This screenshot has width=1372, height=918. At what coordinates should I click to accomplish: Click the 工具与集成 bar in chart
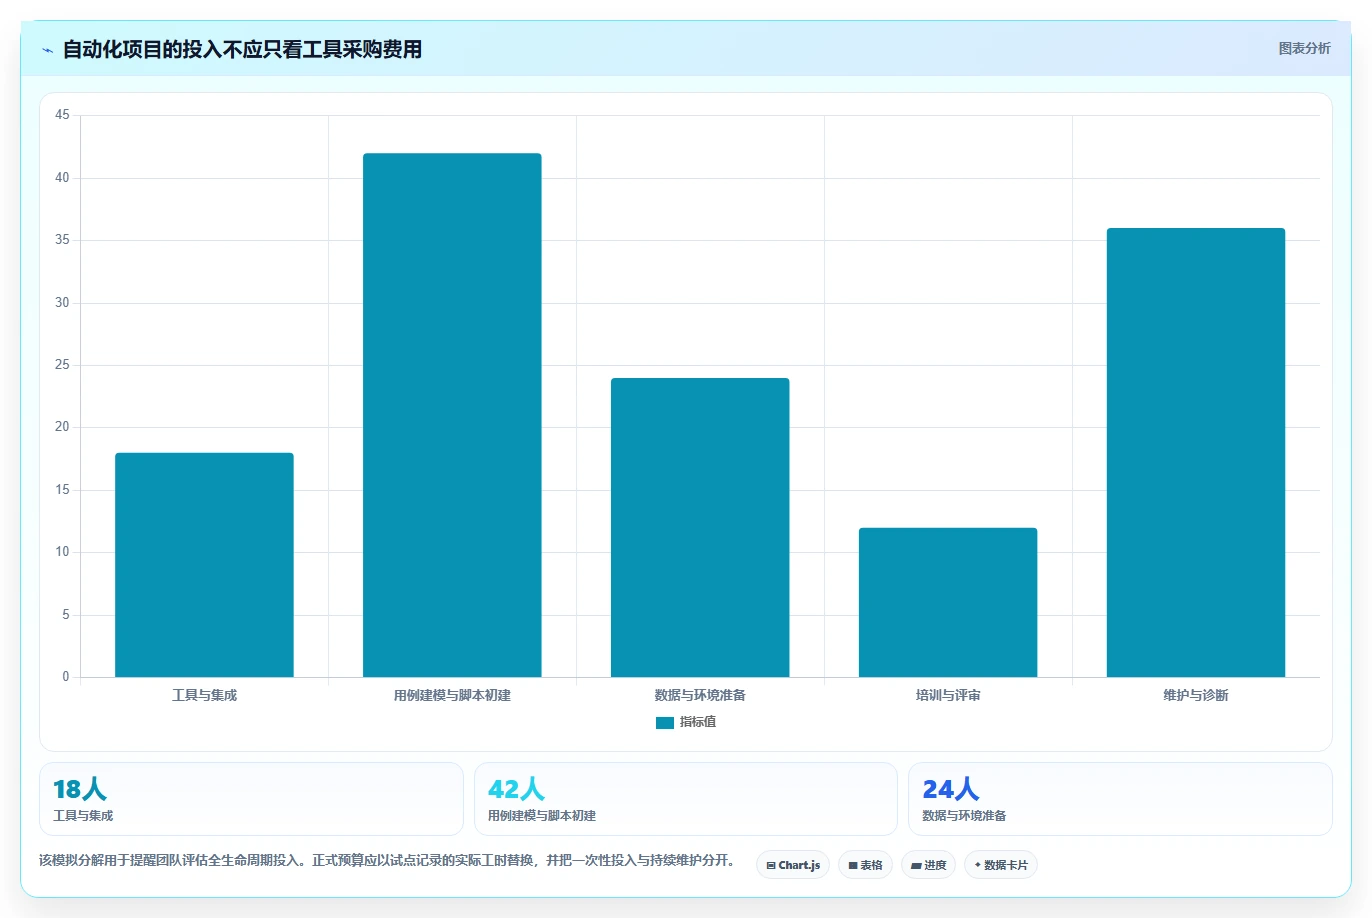pyautogui.click(x=204, y=565)
